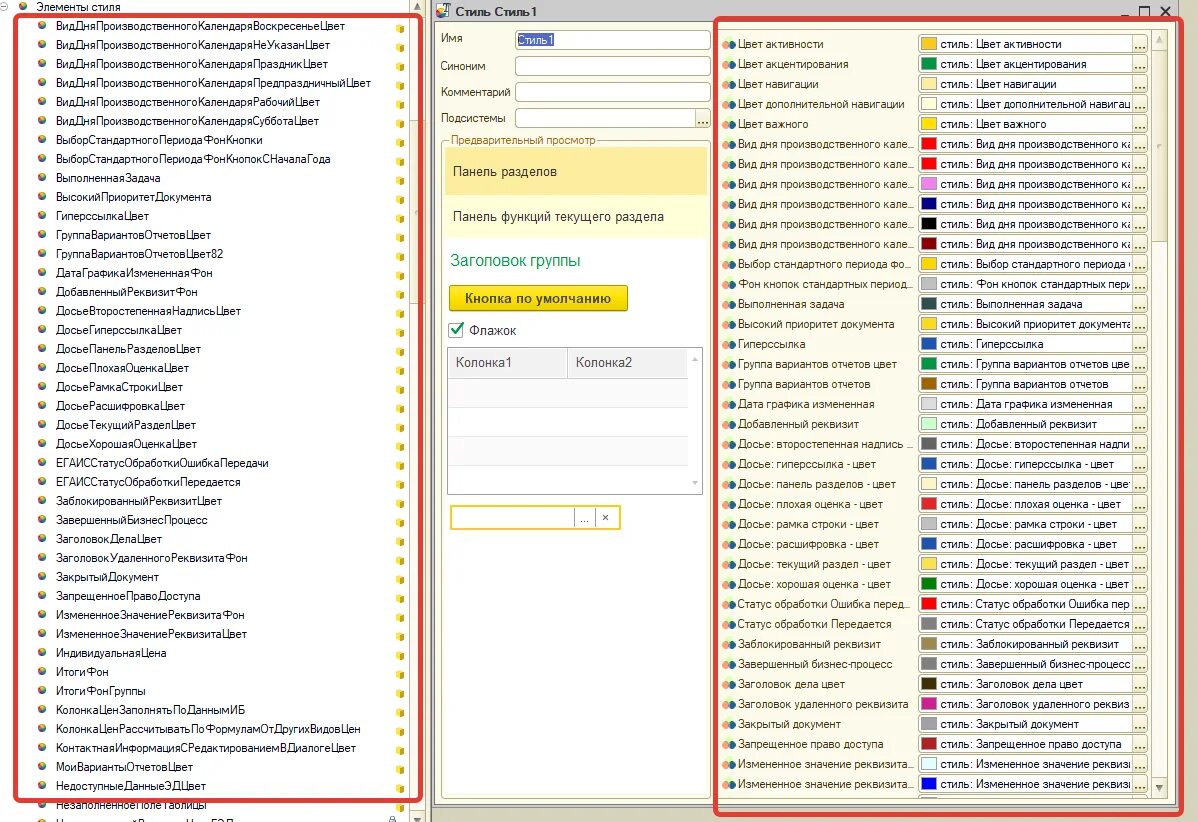Click the clear × button in the preview input
This screenshot has width=1198, height=822.
605,518
